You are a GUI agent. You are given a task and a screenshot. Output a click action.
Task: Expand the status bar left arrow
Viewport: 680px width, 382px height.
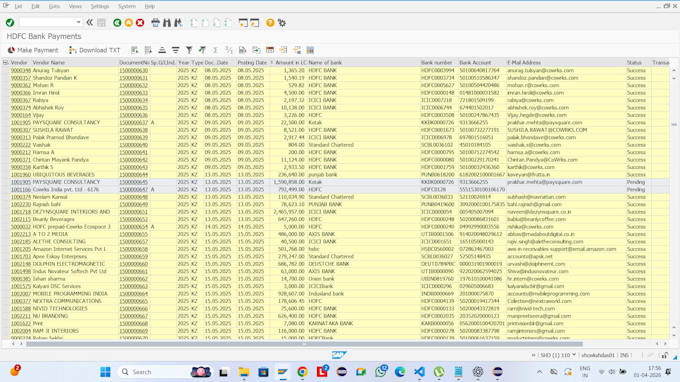(x=533, y=355)
